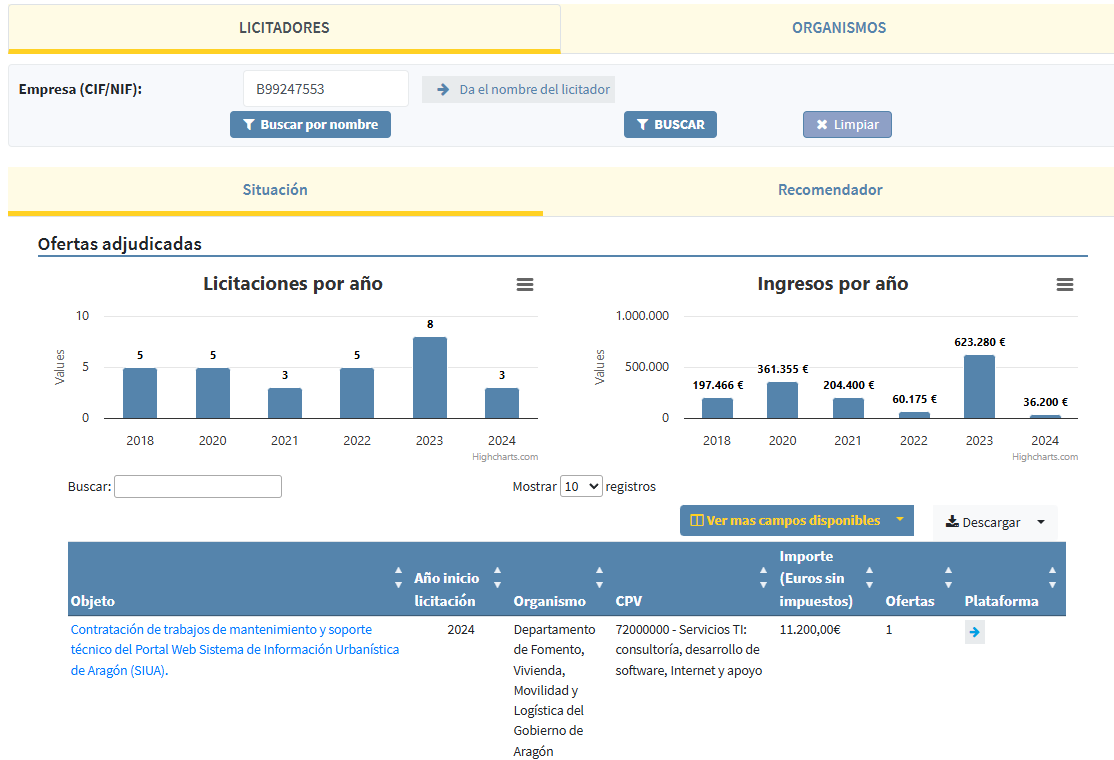Click the Departamento de Fomento organism cell

554,690
